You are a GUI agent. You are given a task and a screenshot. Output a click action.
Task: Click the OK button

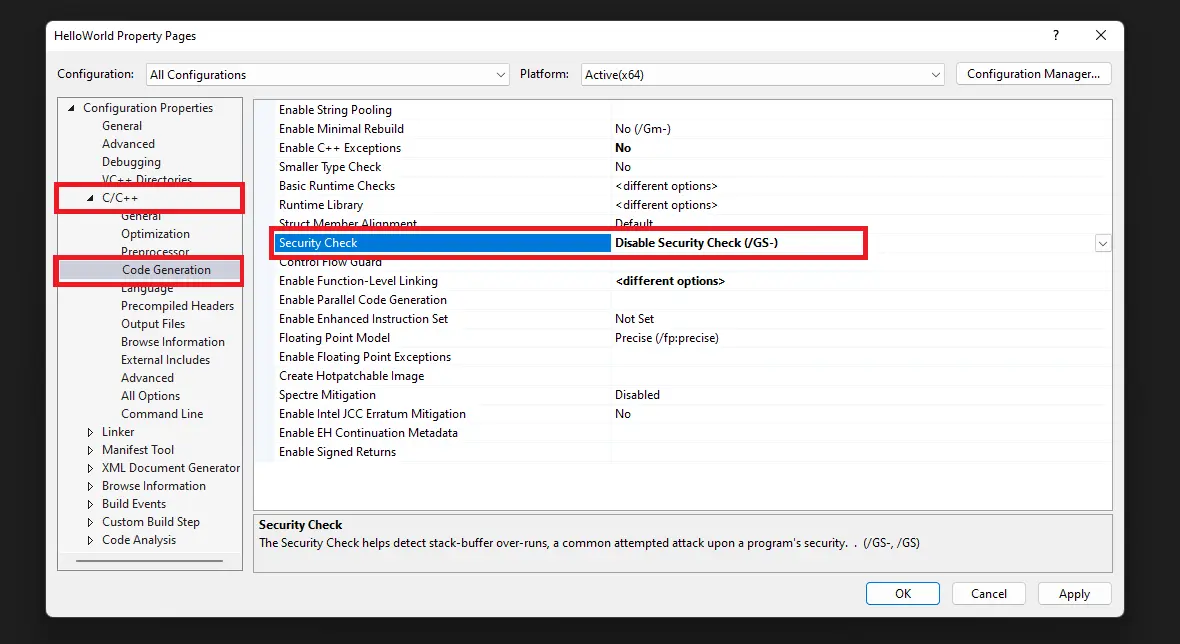click(x=902, y=594)
